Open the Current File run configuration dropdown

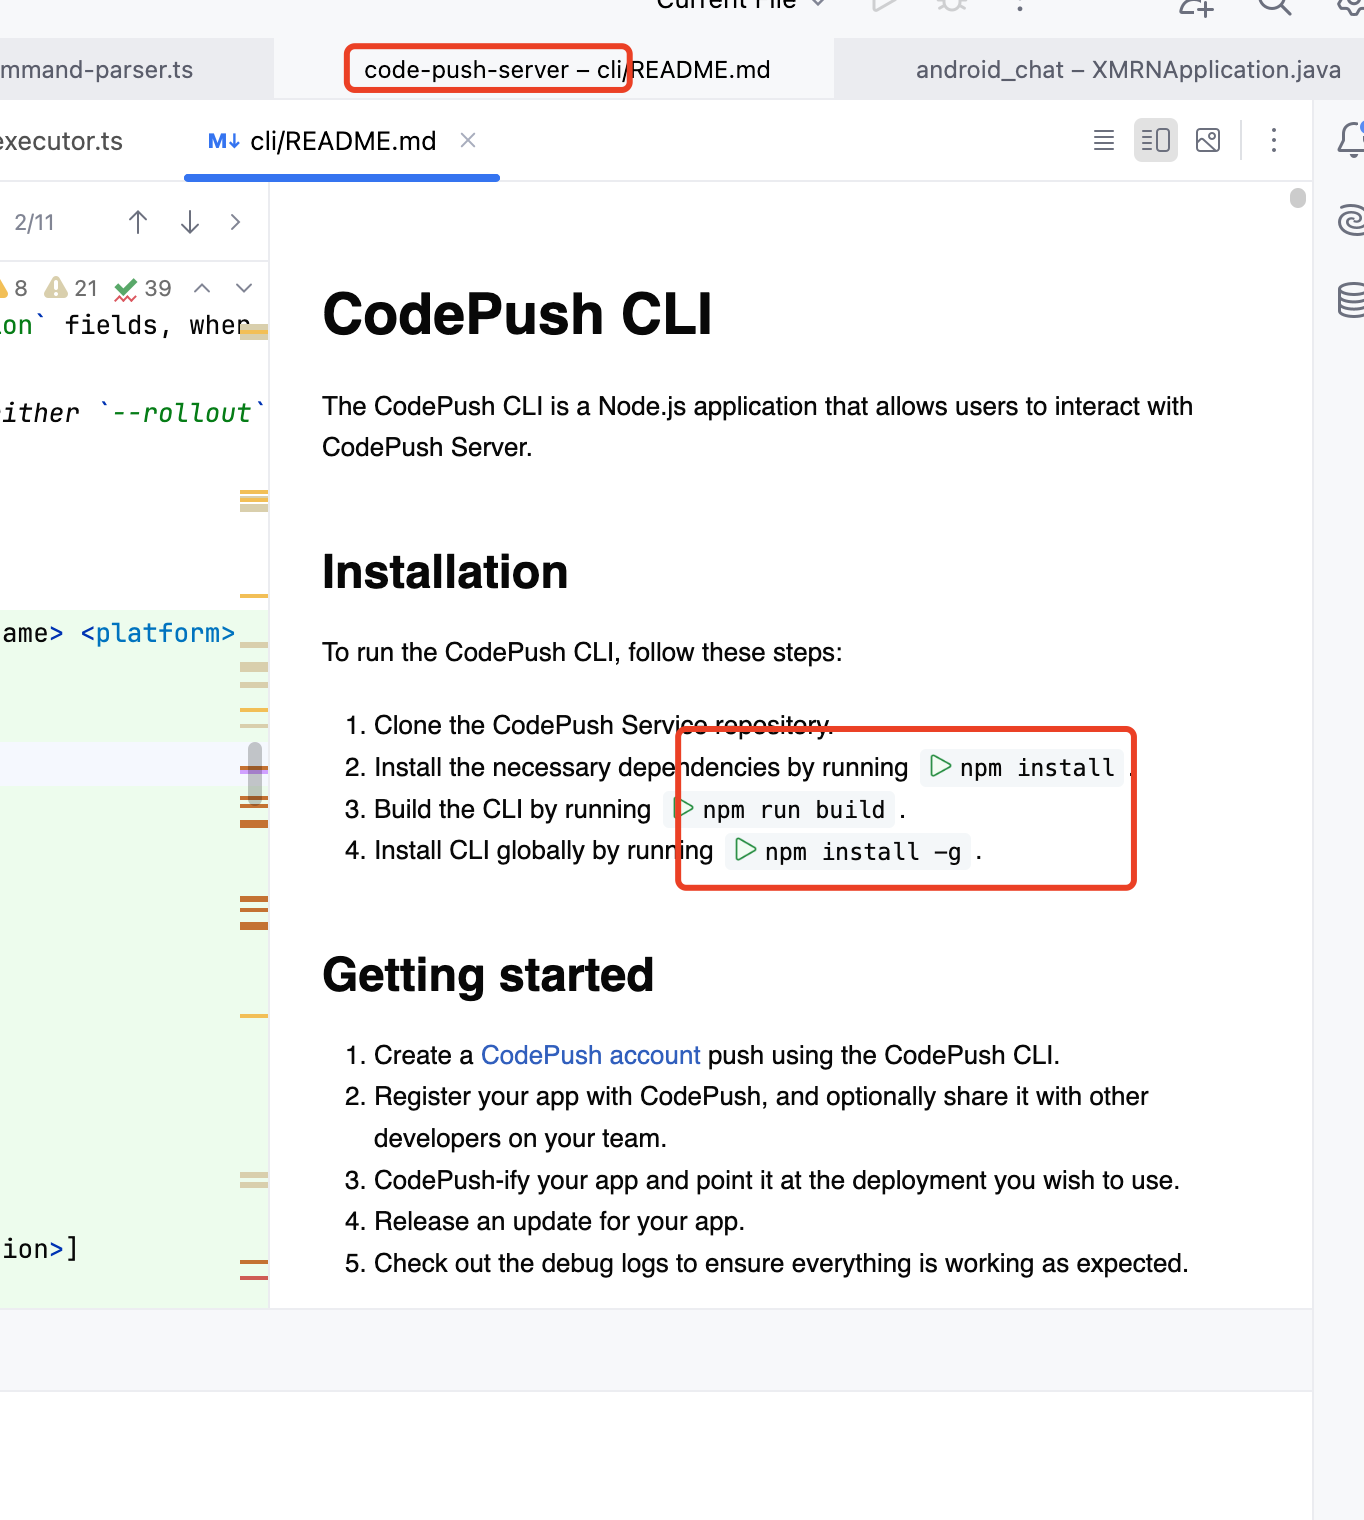(741, 5)
